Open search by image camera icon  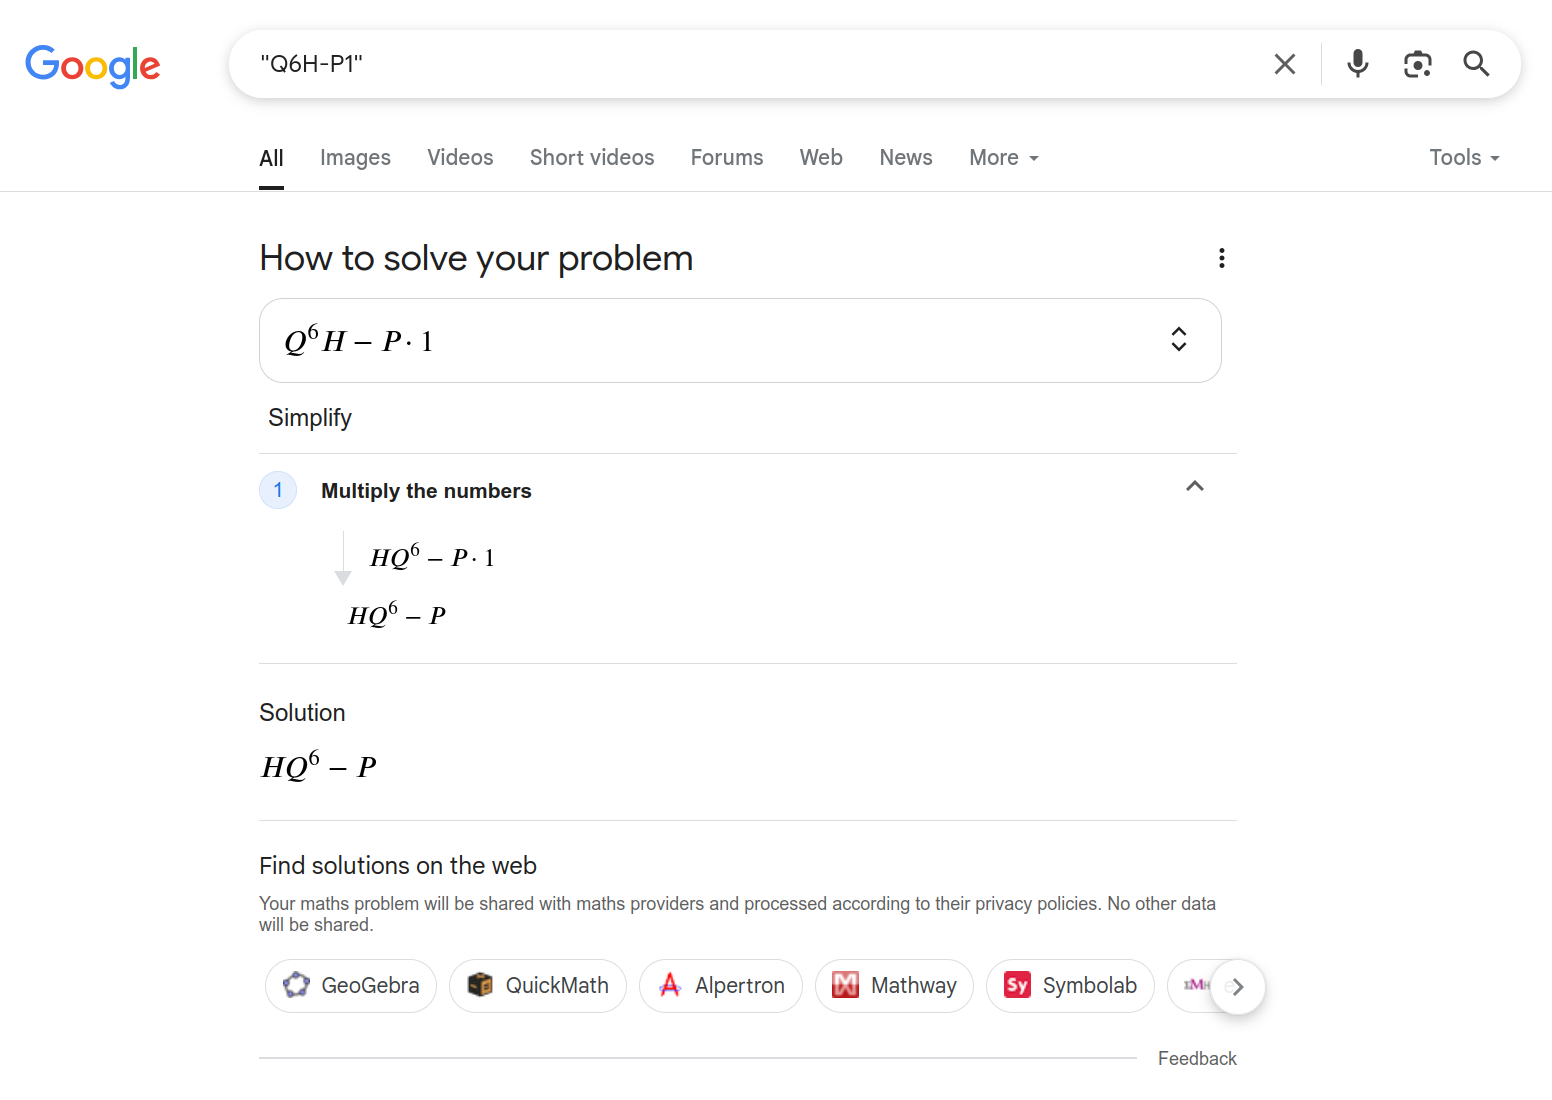point(1417,64)
